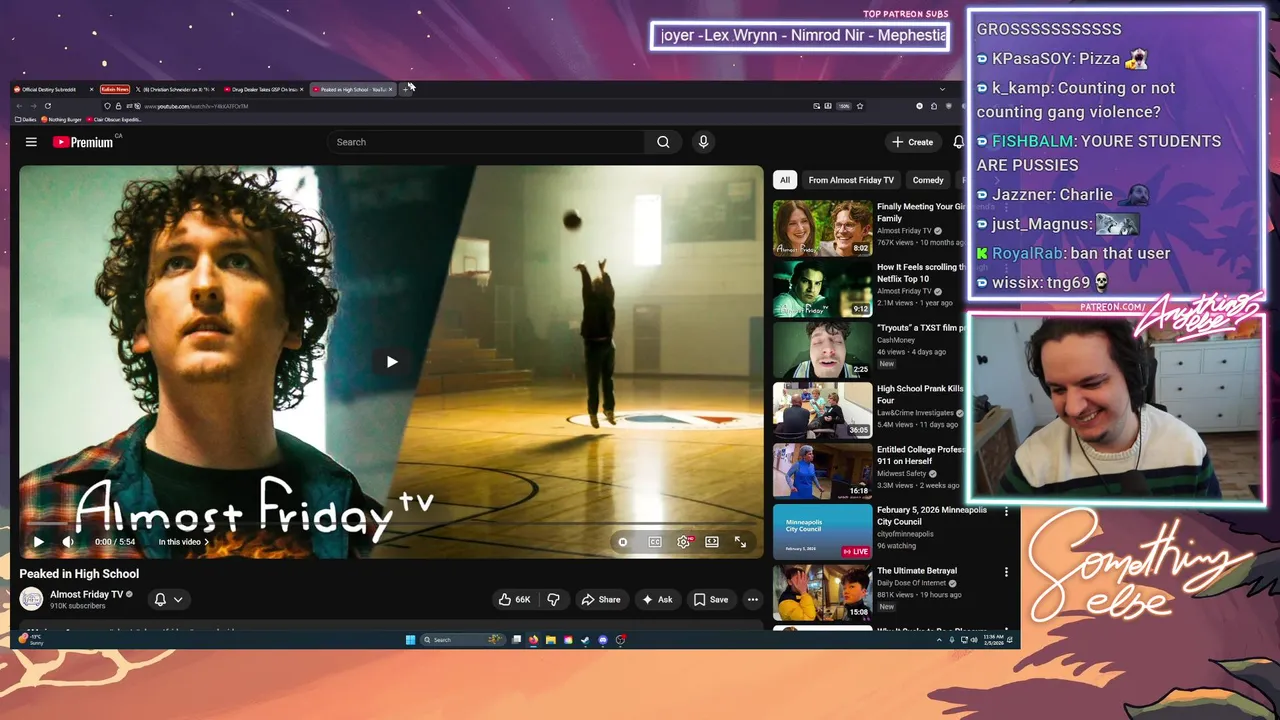Open 'Nothing Burger' bookmark
This screenshot has width=1280, height=720.
62,119
